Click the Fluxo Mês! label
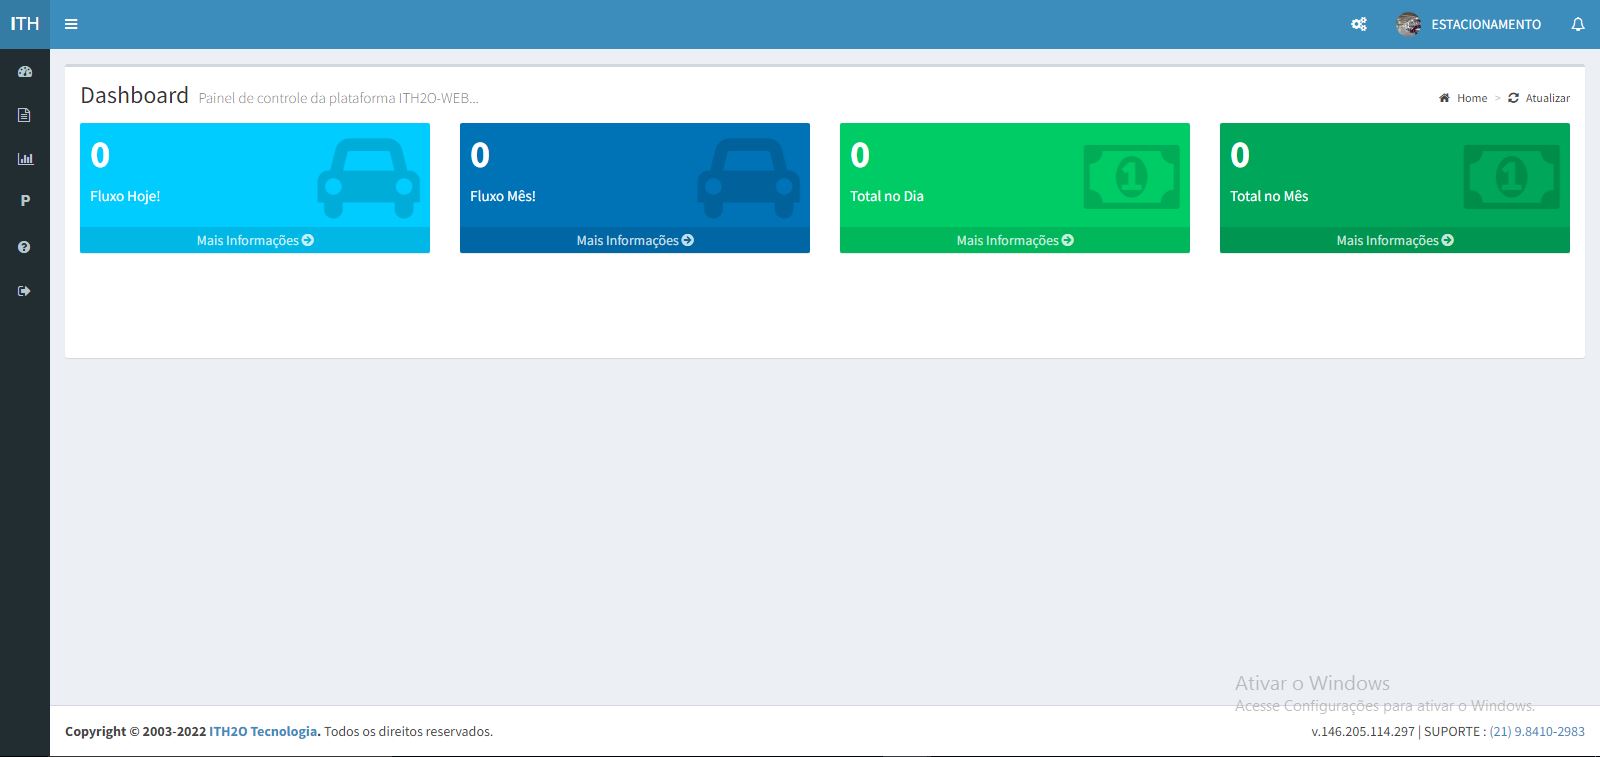Viewport: 1600px width, 757px height. click(503, 196)
